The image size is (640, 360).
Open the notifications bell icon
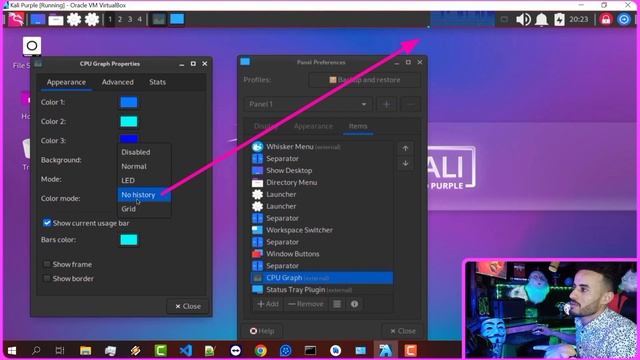542,19
